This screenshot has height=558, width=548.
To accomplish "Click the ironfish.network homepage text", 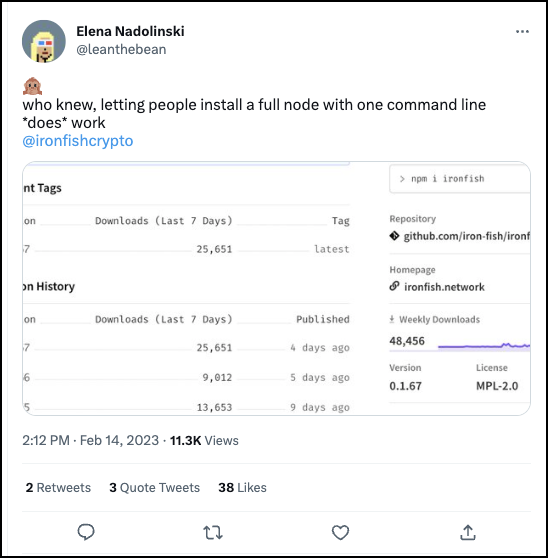I will [444, 287].
